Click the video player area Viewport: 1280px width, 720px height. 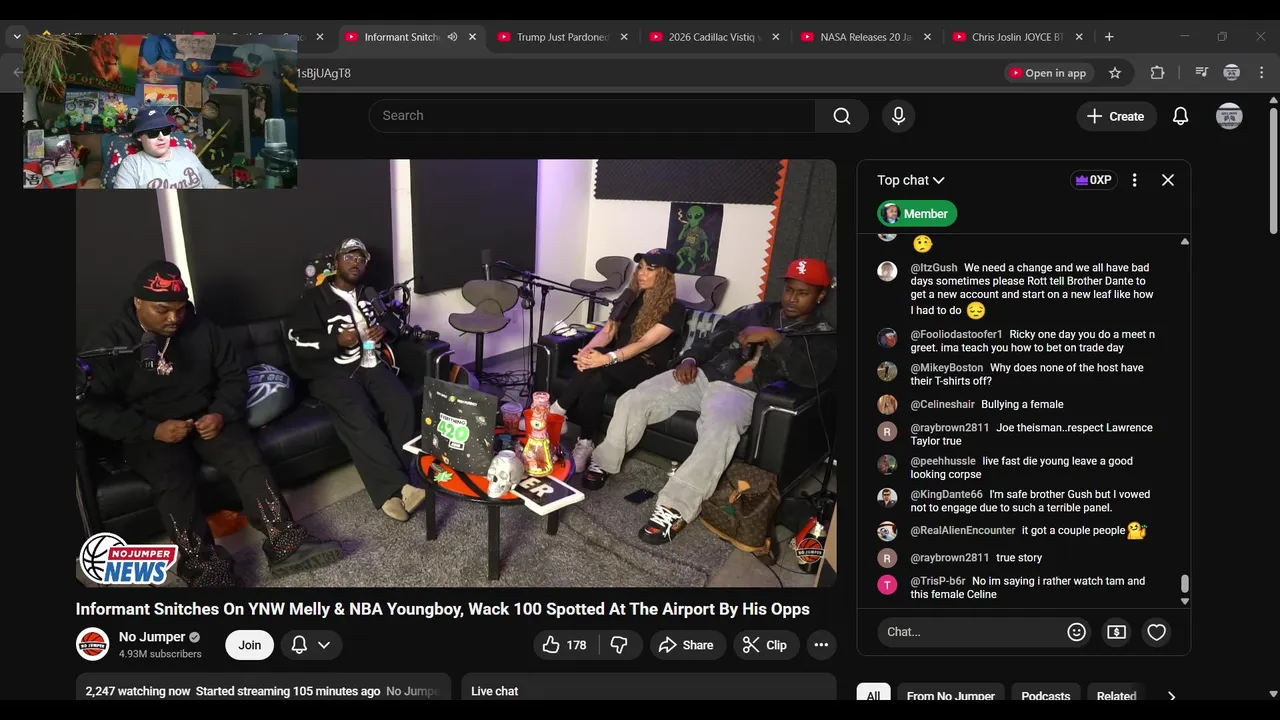(456, 373)
